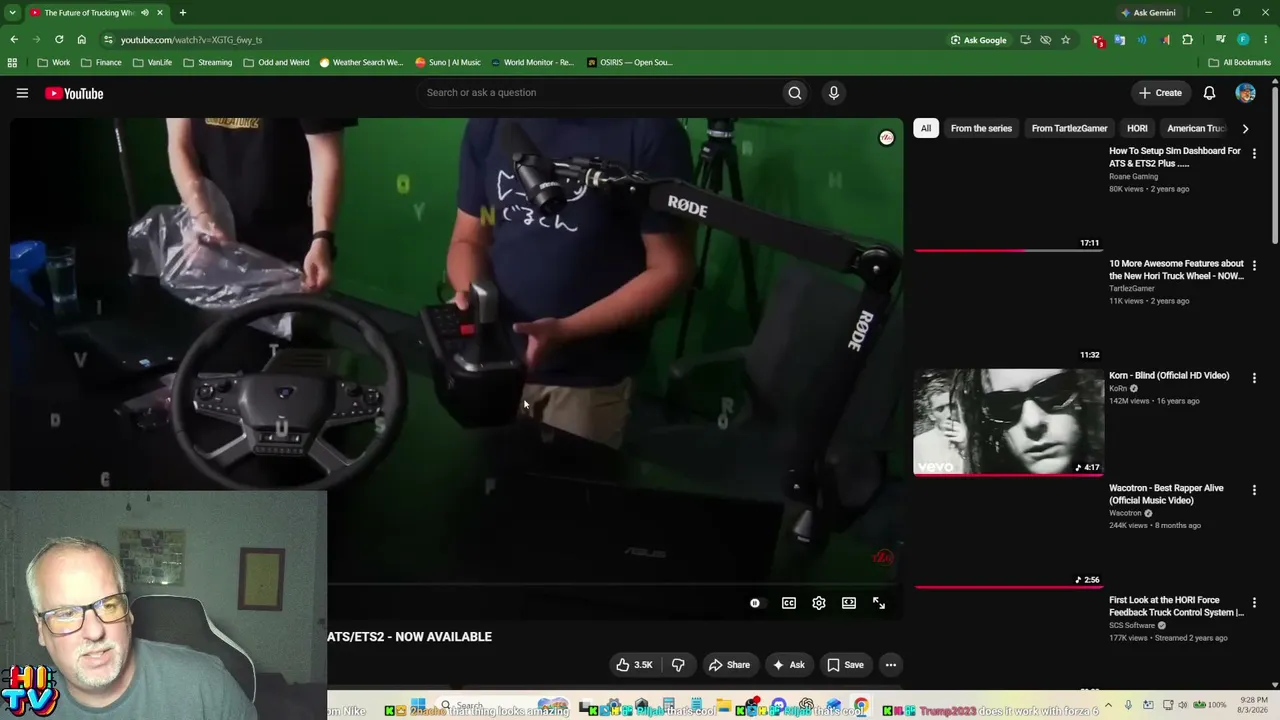This screenshot has height=720, width=1280.
Task: Open Weather Search bookmark
Action: pos(361,62)
